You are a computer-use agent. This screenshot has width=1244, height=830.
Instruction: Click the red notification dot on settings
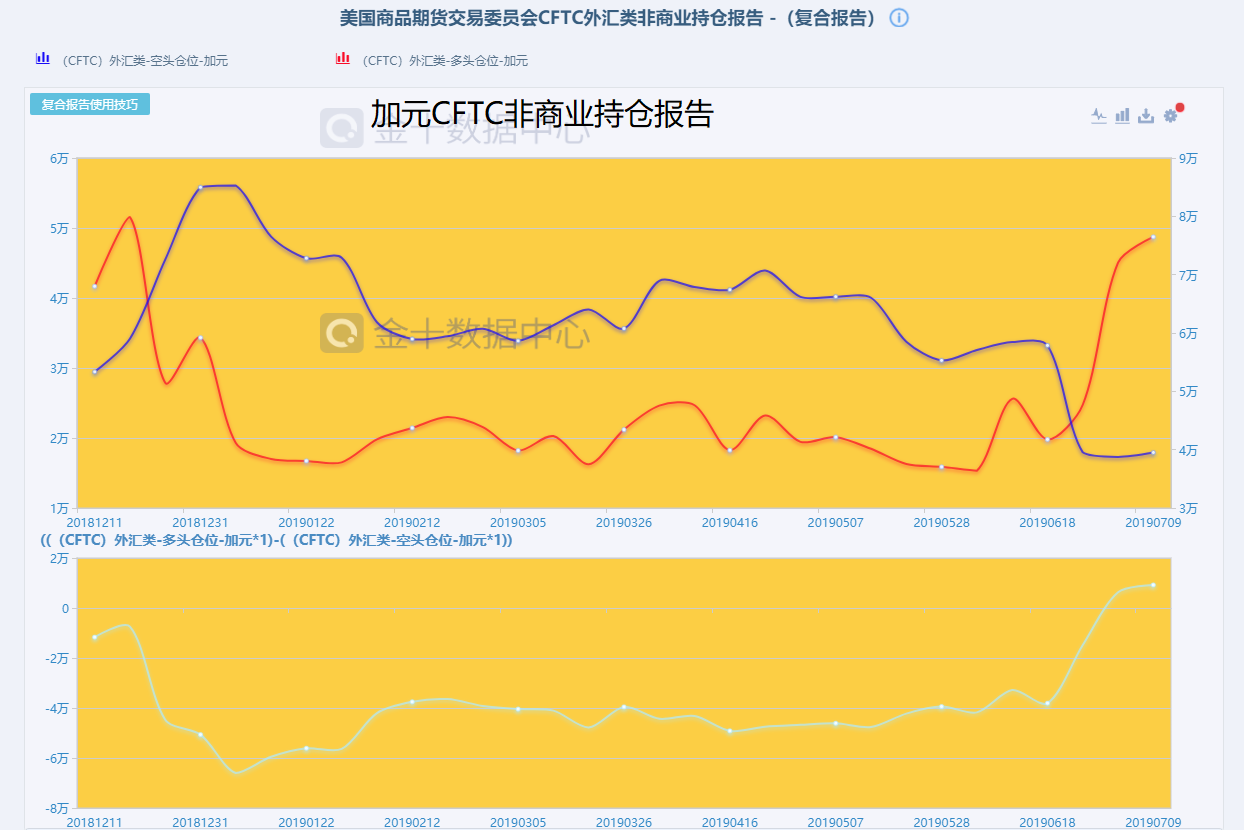[1180, 107]
